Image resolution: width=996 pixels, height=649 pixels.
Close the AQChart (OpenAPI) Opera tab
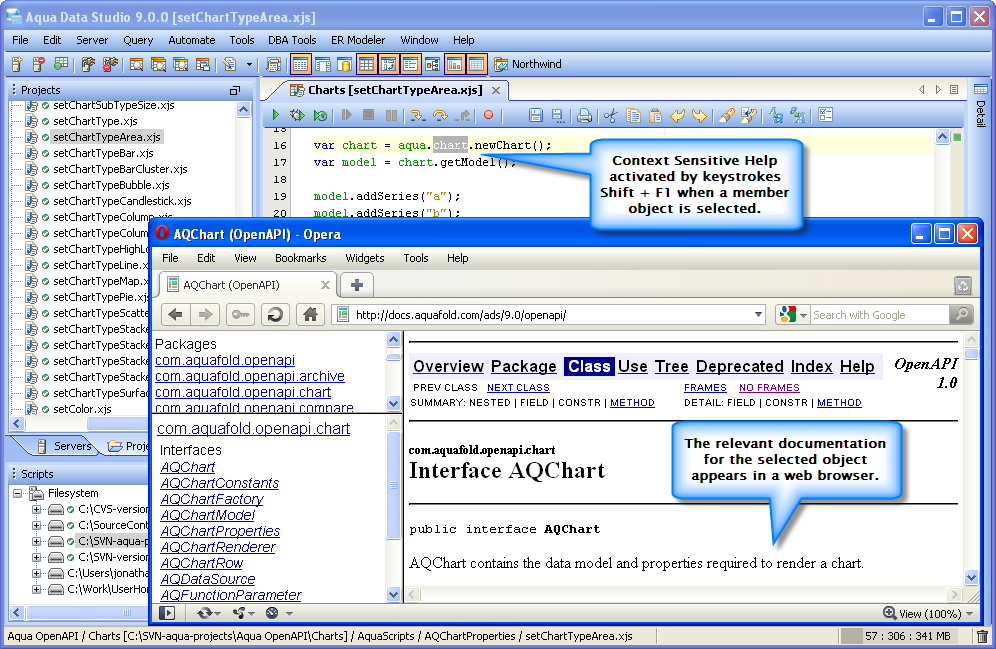[325, 285]
